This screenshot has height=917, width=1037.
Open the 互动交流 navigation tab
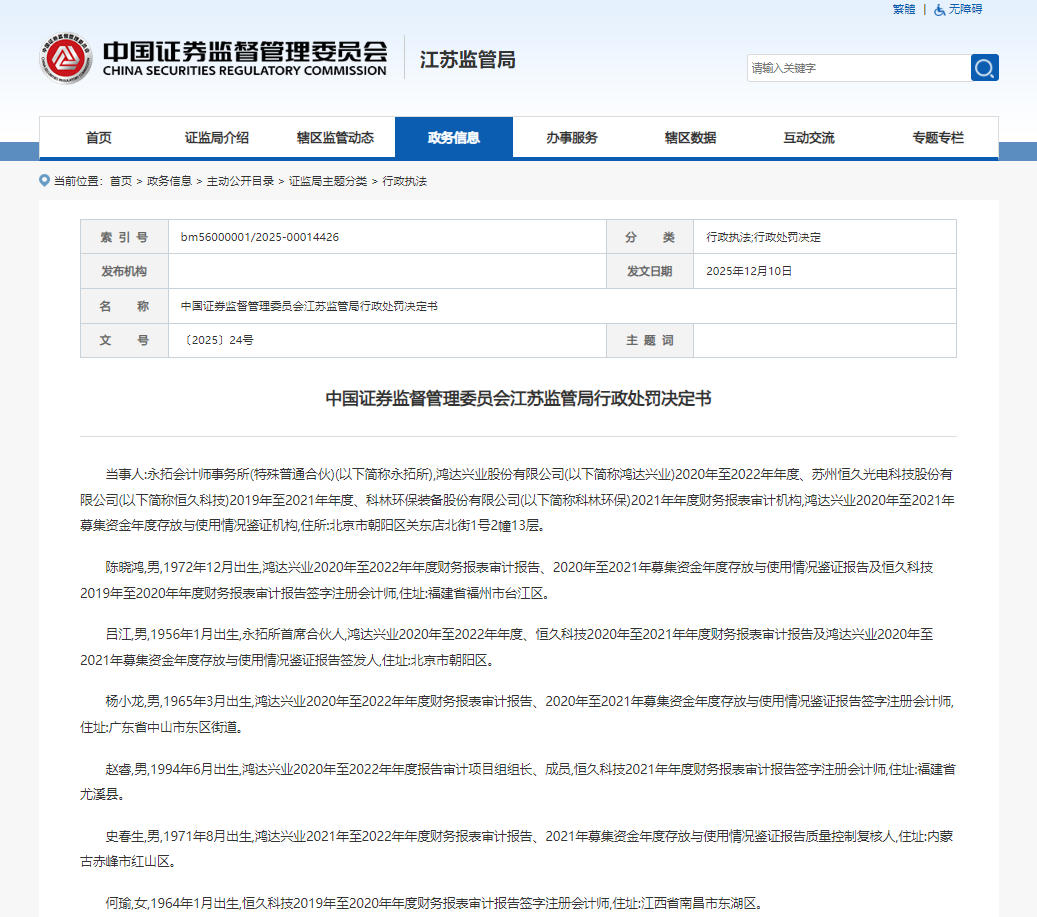(x=808, y=138)
